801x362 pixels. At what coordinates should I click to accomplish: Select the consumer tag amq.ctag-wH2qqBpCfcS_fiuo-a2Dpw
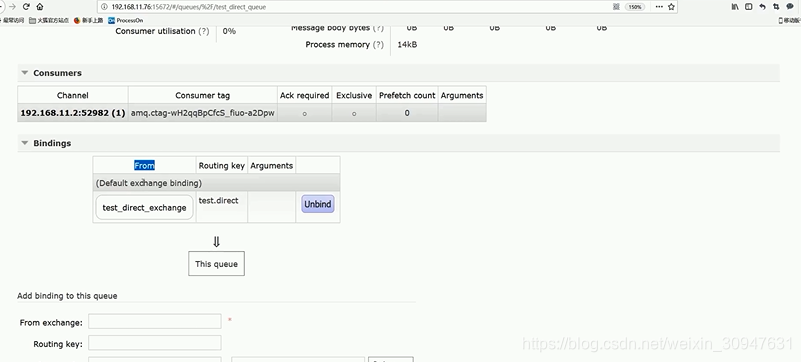(x=203, y=113)
